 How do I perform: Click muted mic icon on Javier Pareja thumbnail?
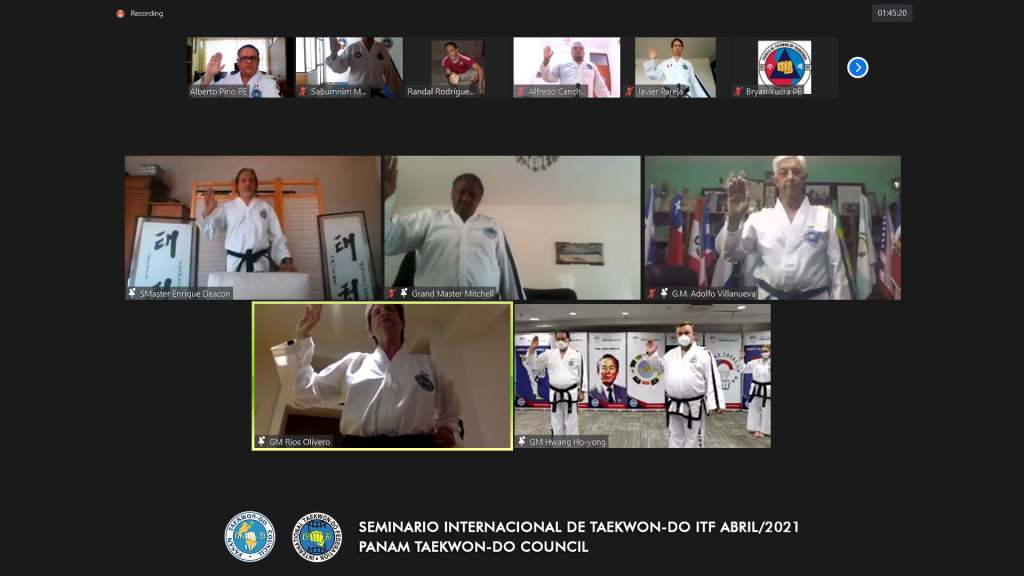pos(629,91)
